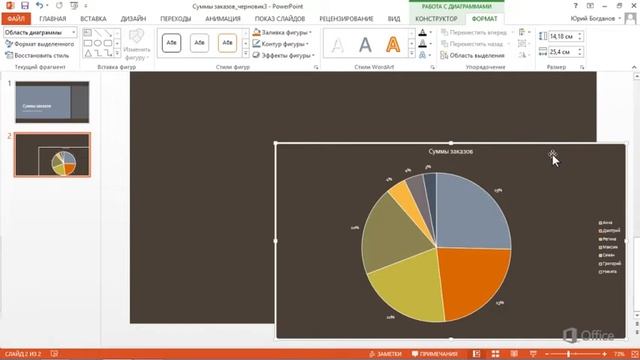Expand the insert shapes gallery
Viewport: 640px width, 360px height.
coord(118,53)
